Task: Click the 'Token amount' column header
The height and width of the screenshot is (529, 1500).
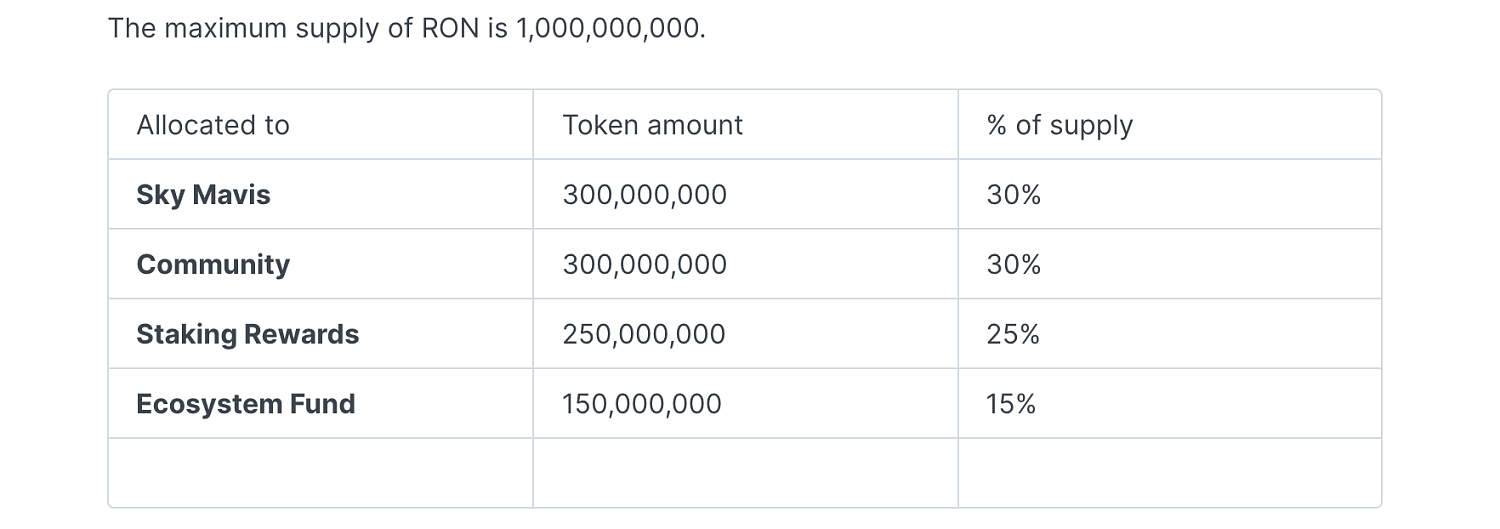Action: pos(653,125)
